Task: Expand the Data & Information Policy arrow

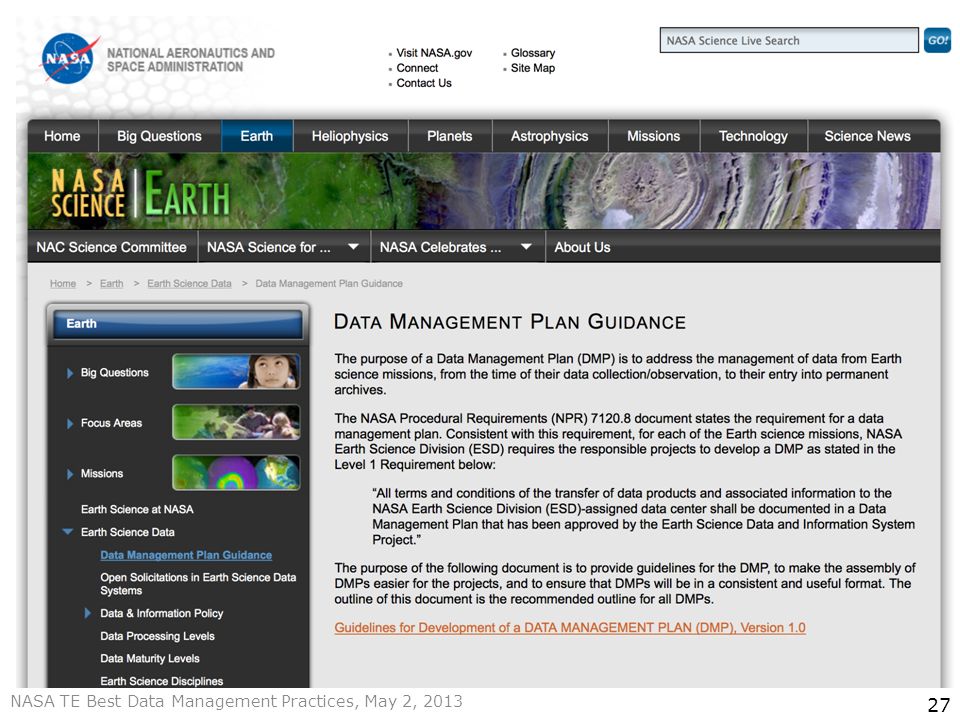Action: pos(88,613)
